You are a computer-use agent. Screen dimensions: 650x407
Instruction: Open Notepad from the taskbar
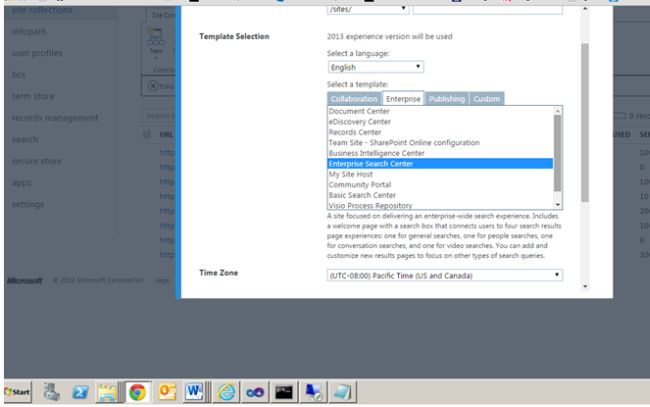pyautogui.click(x=342, y=392)
